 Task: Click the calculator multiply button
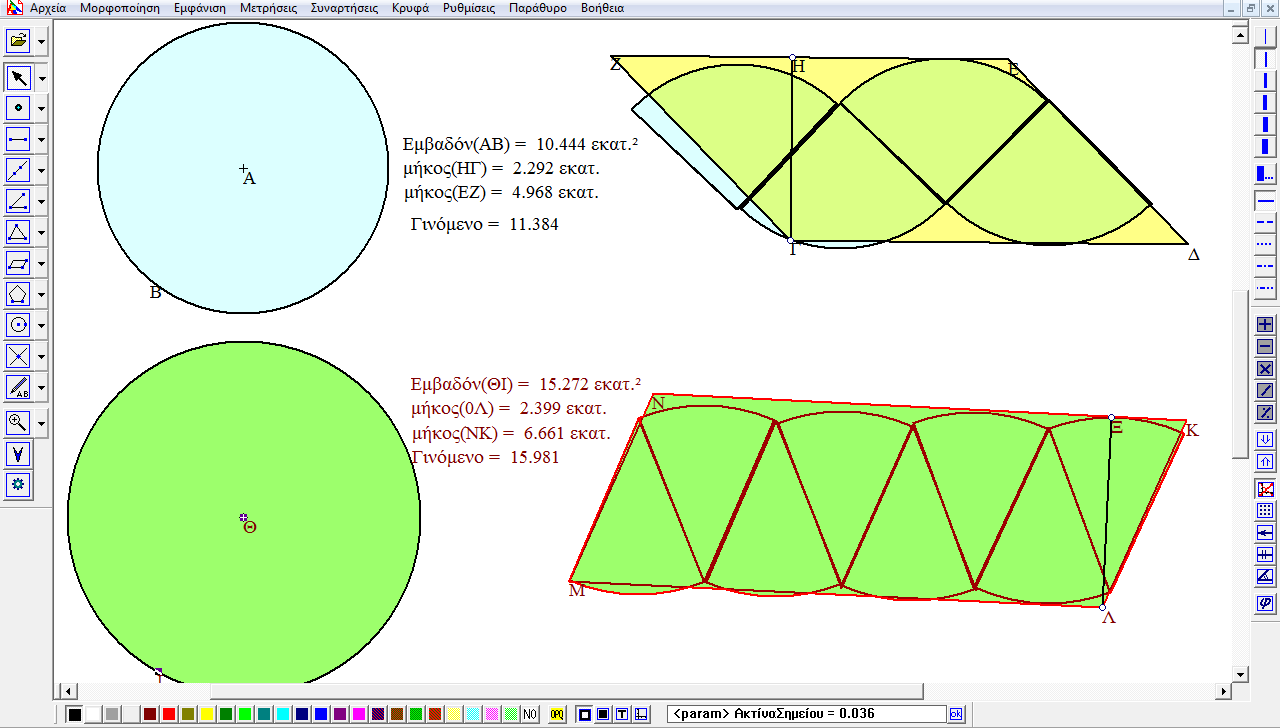point(1265,369)
